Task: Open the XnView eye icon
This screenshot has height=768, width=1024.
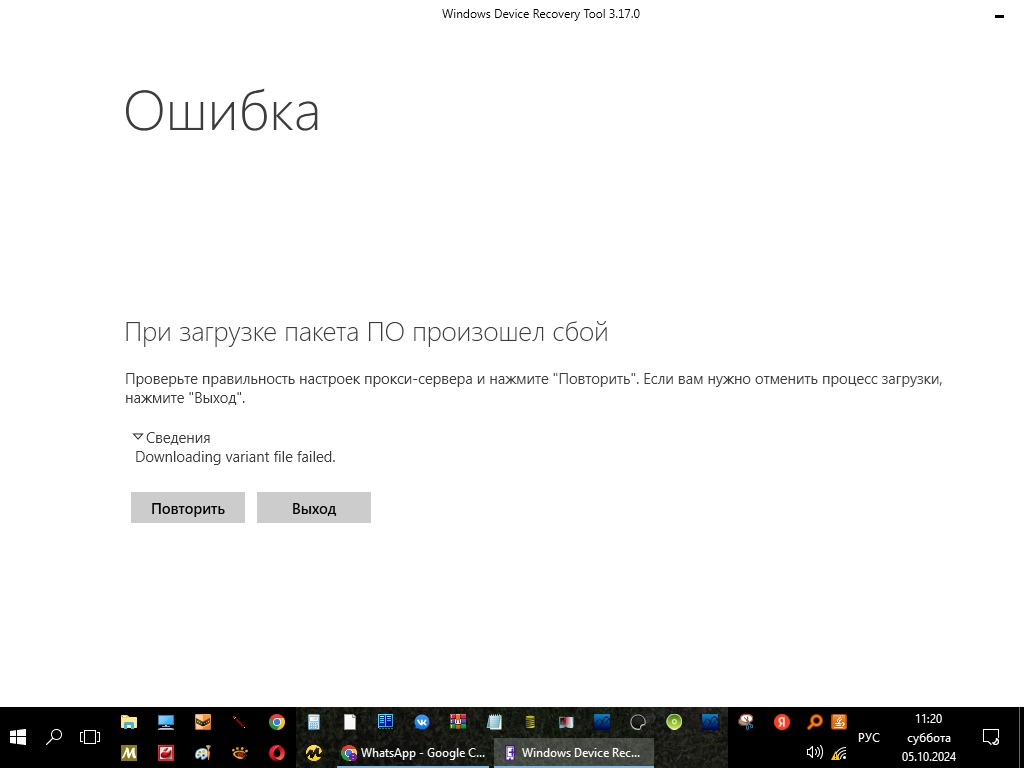Action: pos(240,753)
